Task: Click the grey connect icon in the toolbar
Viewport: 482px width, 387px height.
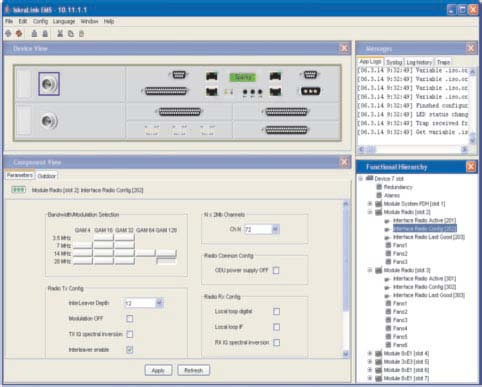Action: pos(9,33)
